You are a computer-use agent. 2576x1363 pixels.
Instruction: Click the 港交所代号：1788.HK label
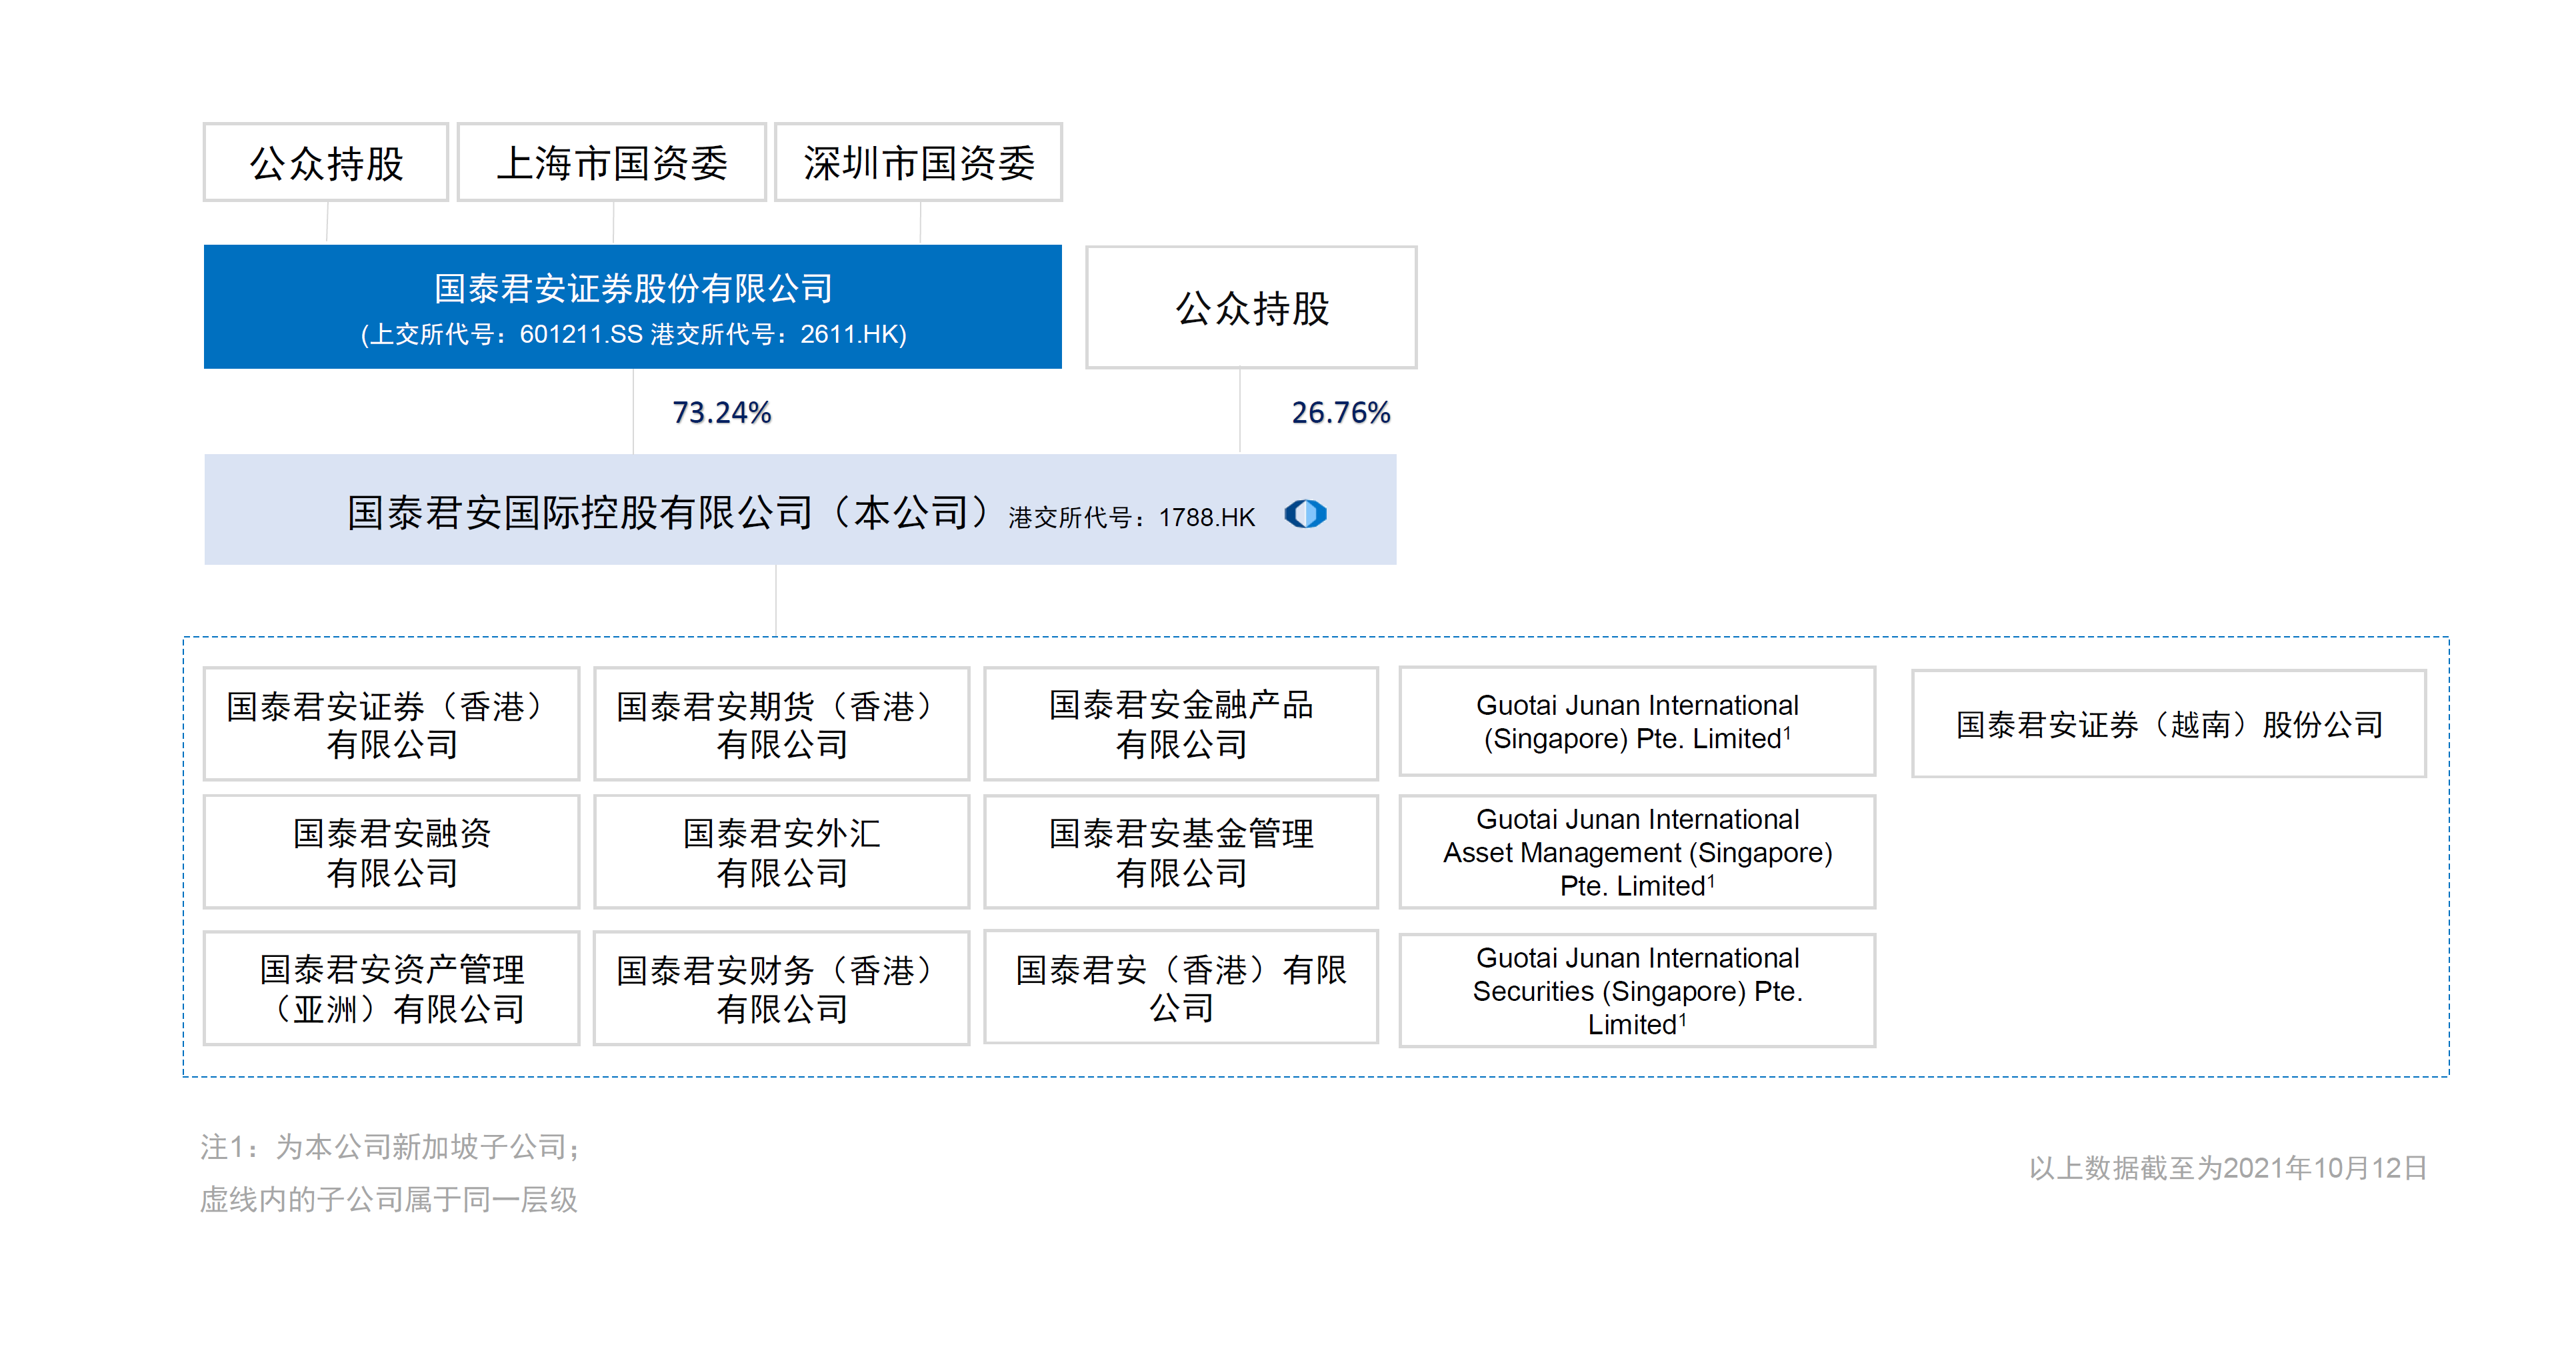point(1131,517)
